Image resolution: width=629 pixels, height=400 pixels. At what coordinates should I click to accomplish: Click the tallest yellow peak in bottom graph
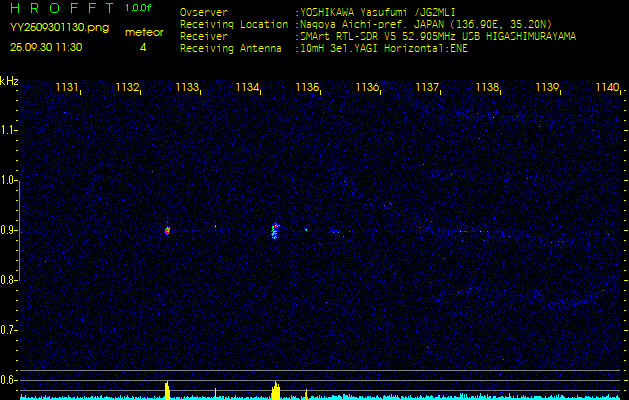(275, 388)
